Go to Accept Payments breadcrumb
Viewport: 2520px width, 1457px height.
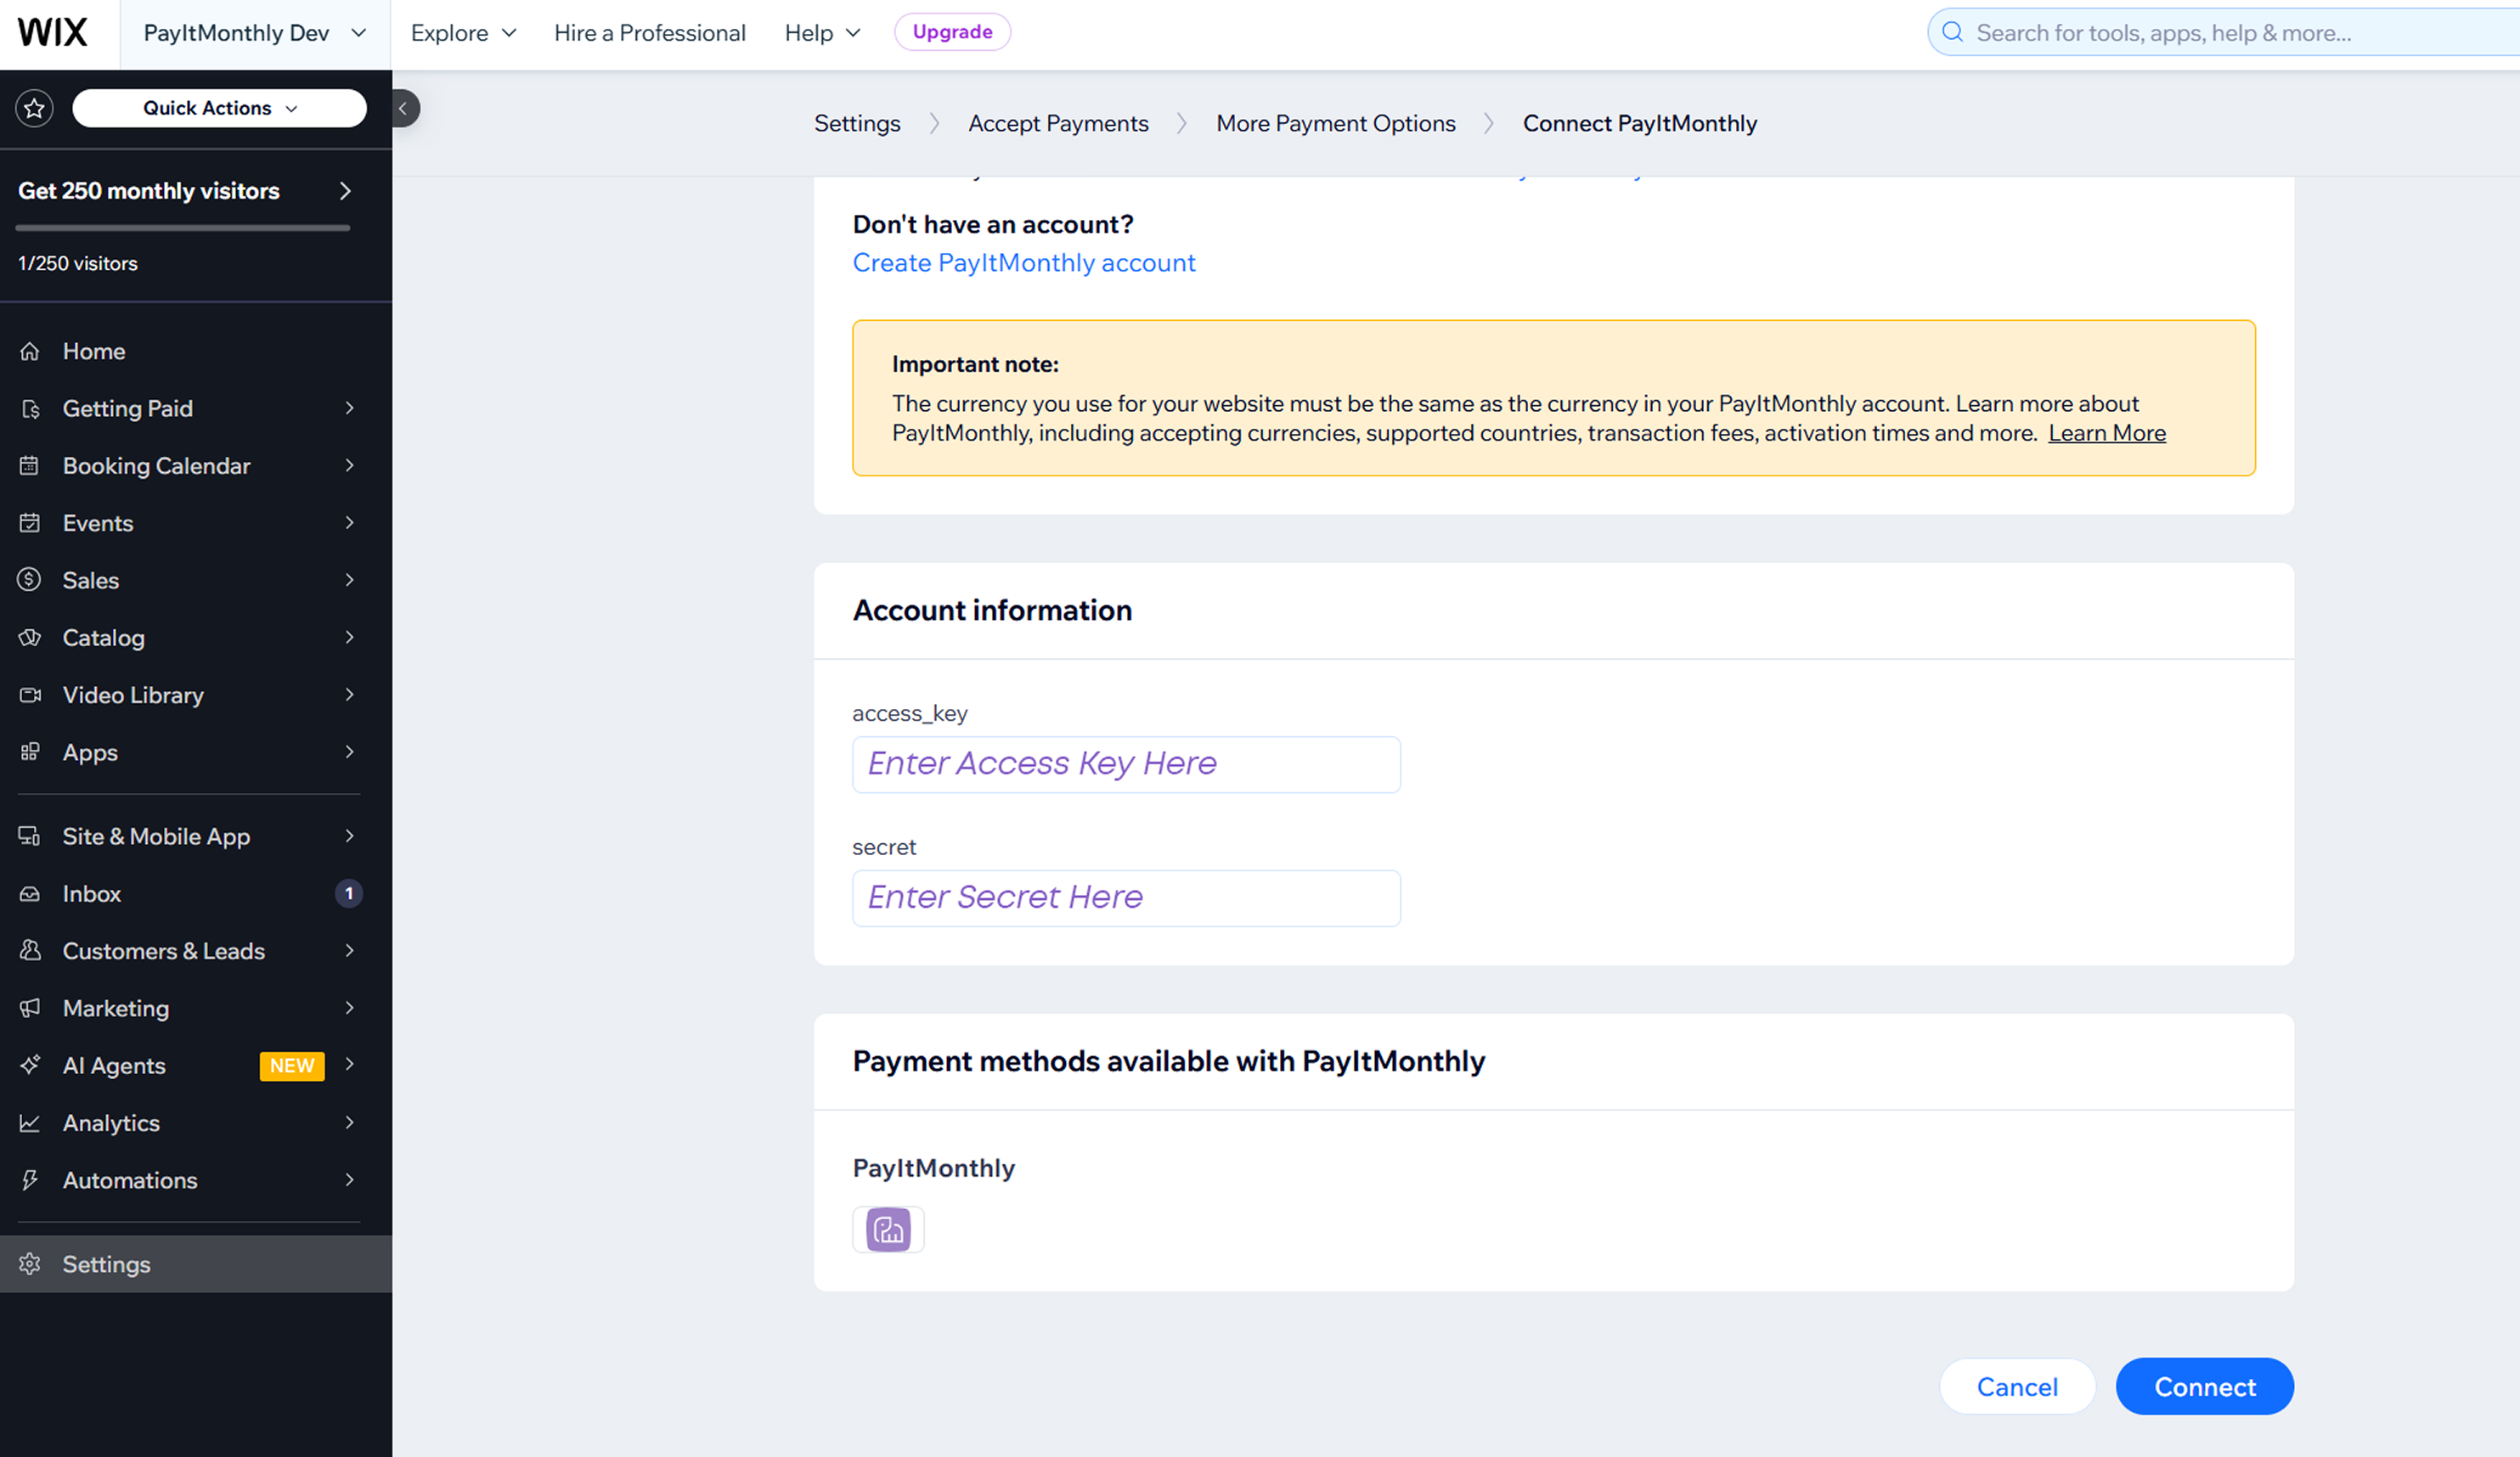[1057, 123]
